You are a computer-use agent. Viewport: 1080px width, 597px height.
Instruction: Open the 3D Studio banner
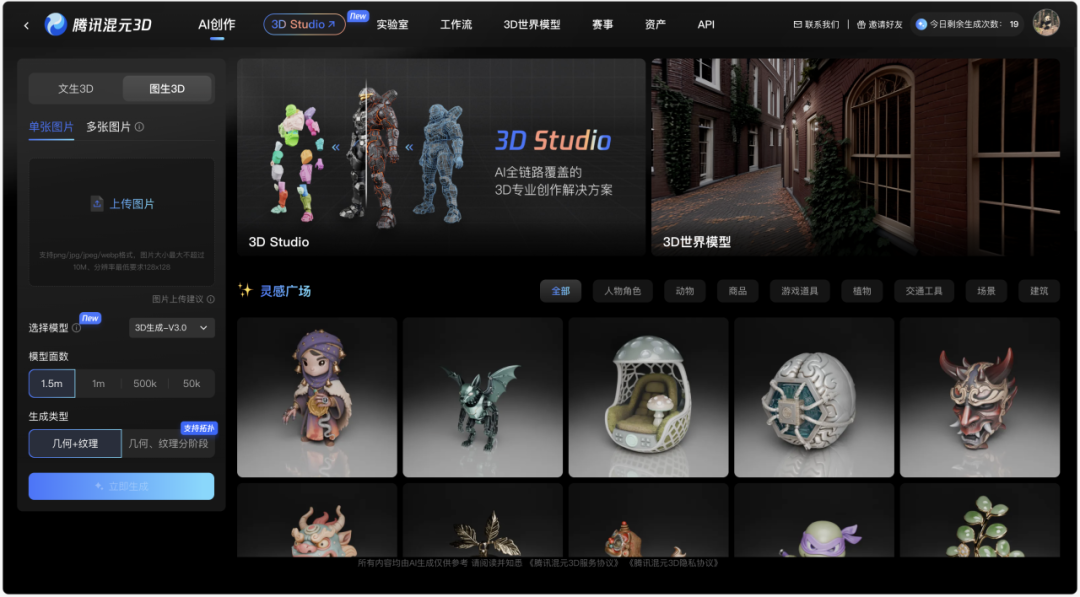click(x=441, y=157)
